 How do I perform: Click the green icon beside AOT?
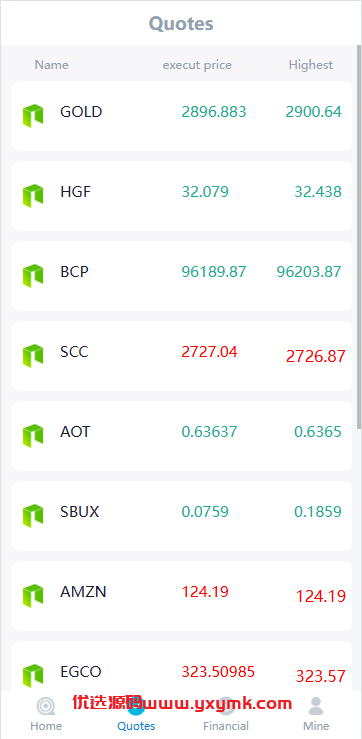point(33,436)
